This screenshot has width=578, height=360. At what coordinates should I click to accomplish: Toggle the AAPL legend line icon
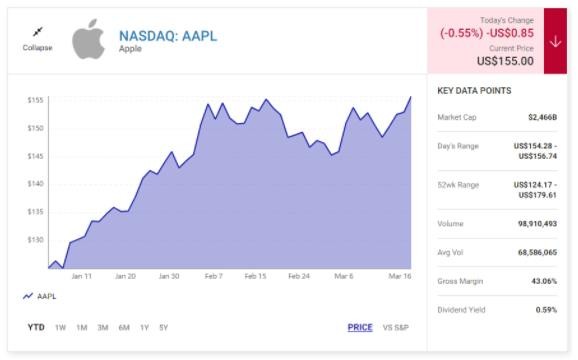(x=28, y=296)
